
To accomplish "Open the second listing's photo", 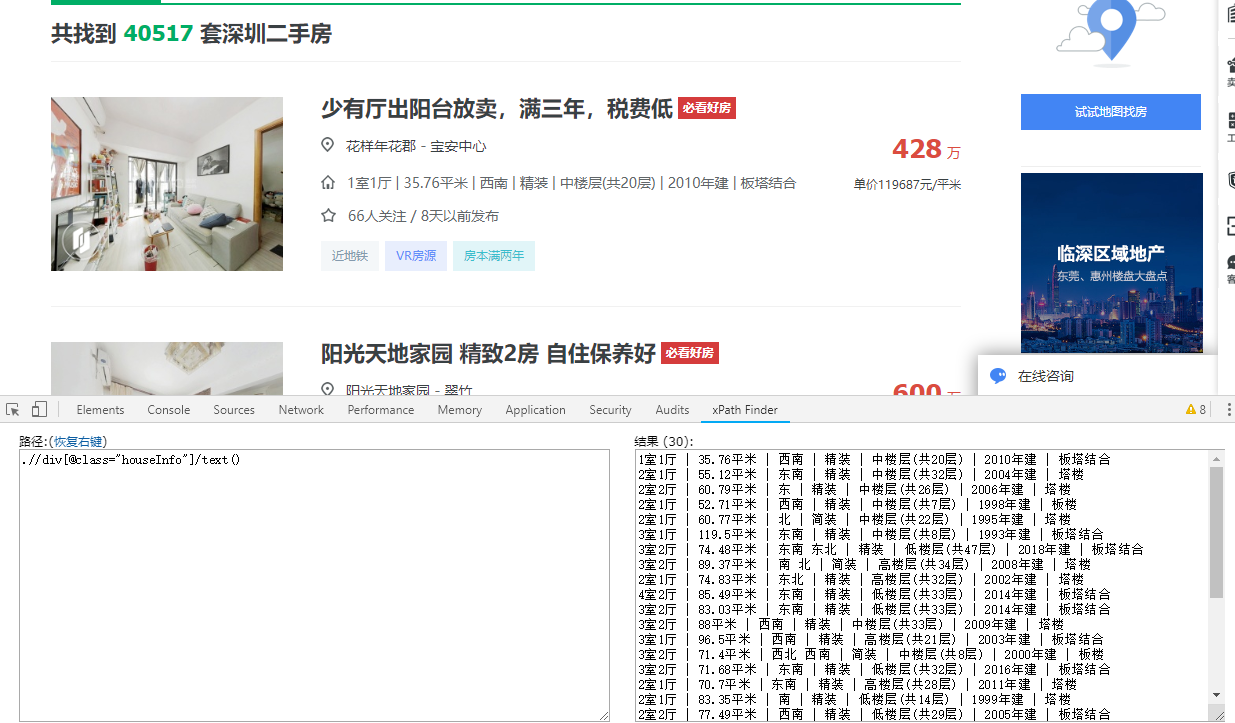I will (x=167, y=368).
